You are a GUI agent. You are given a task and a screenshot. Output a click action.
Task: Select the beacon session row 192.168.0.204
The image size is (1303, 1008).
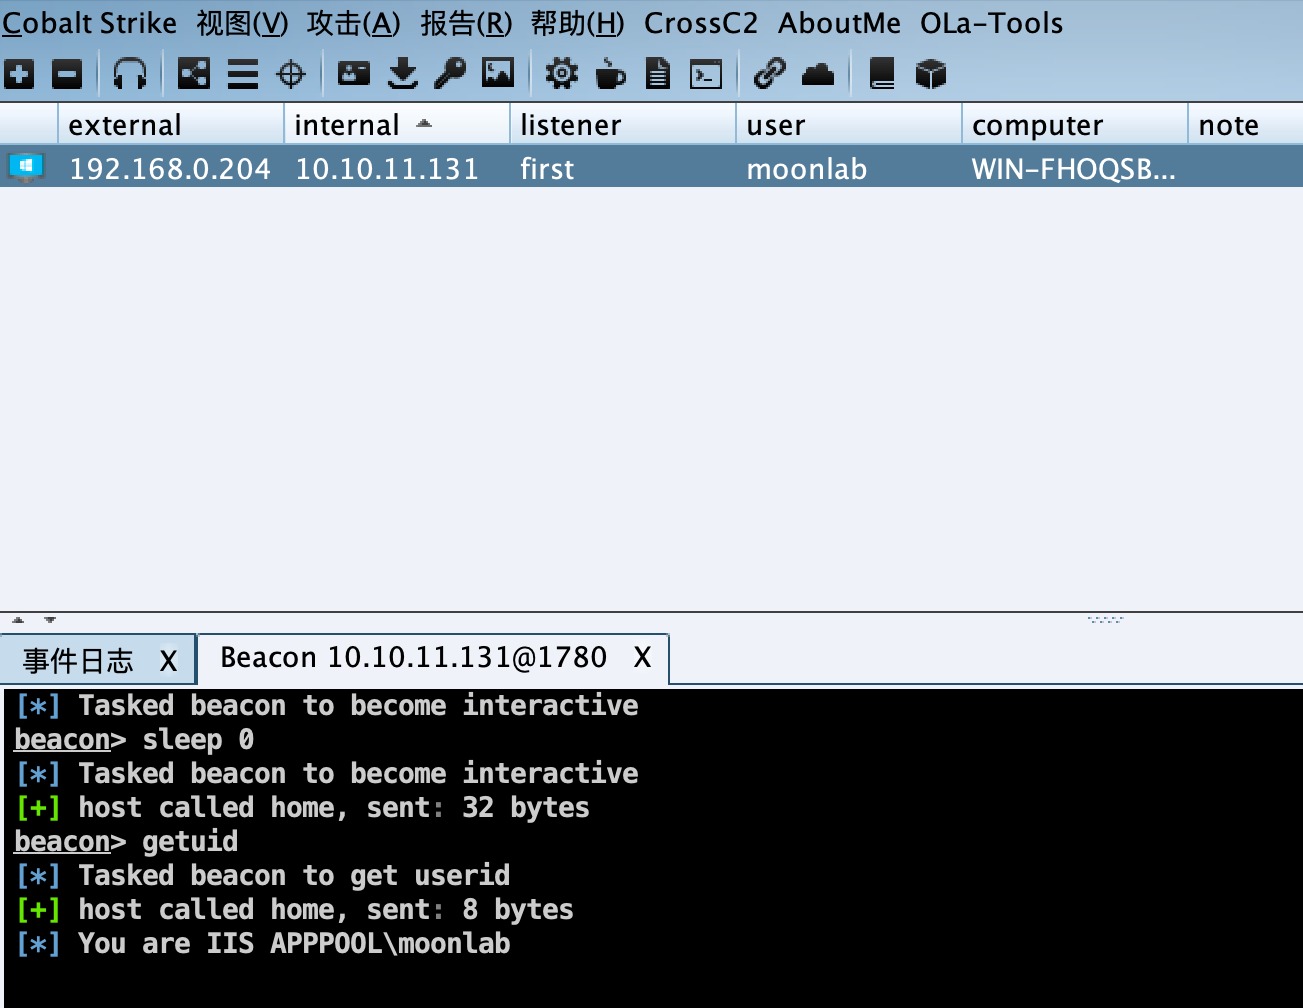[x=170, y=168]
